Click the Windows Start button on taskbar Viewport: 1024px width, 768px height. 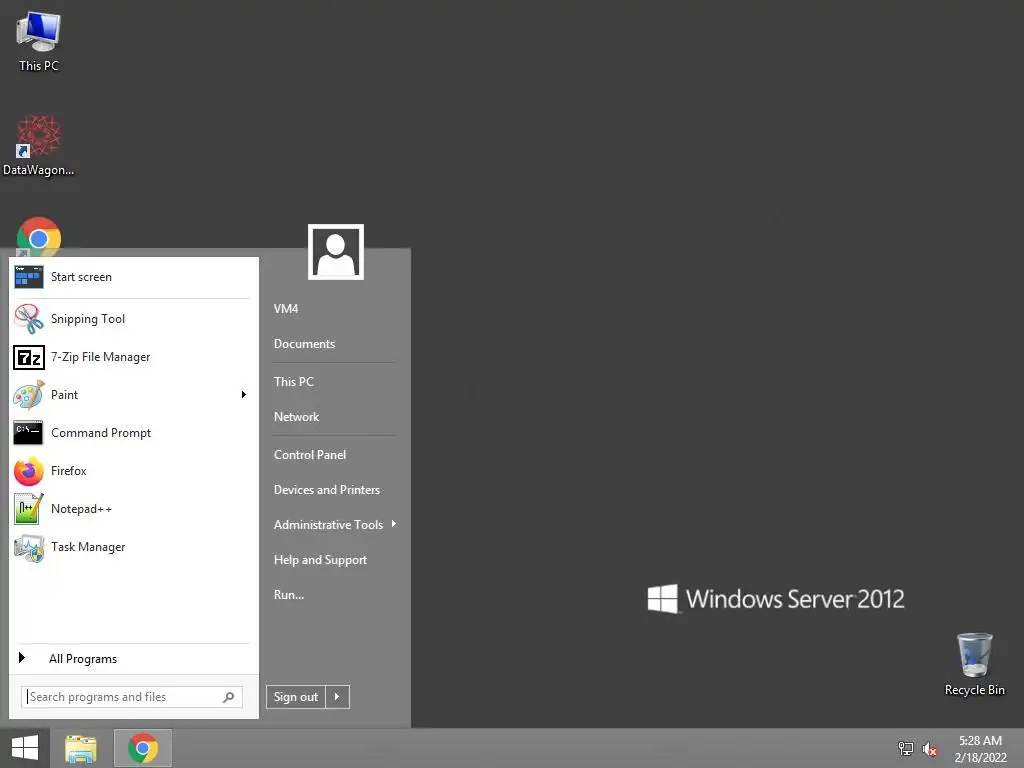click(25, 748)
